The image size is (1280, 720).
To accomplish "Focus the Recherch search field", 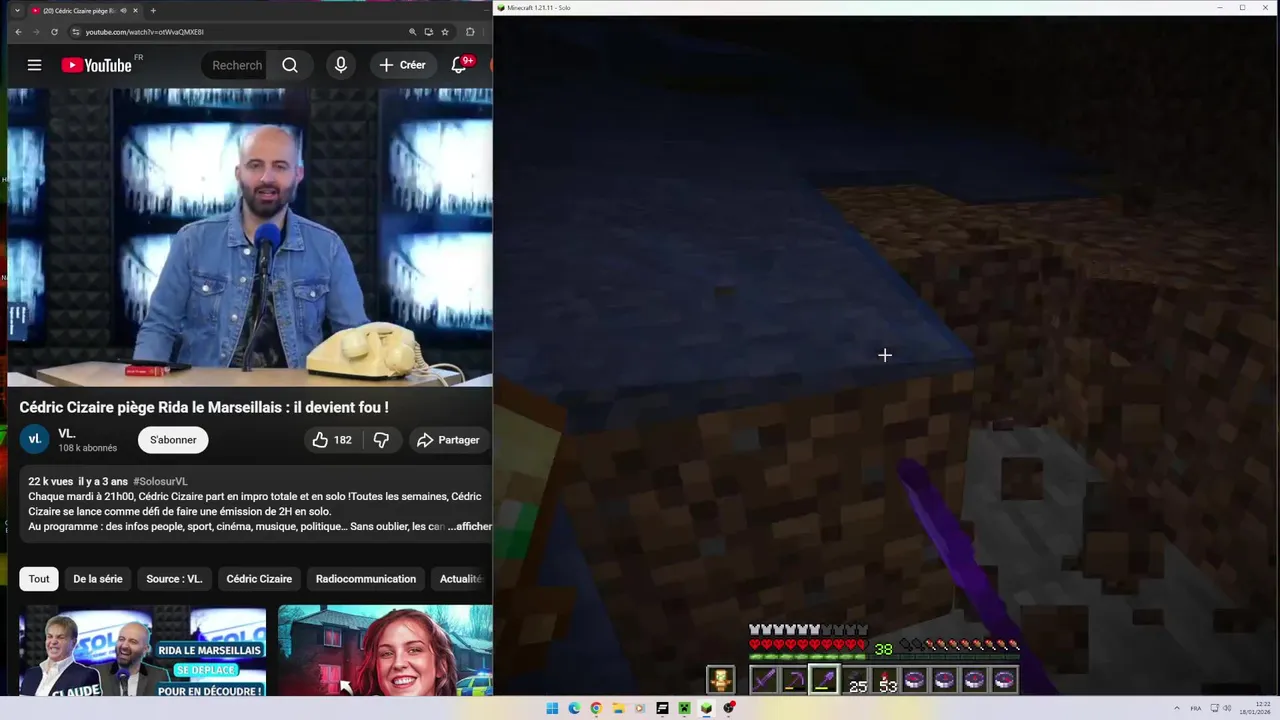I will 236,65.
